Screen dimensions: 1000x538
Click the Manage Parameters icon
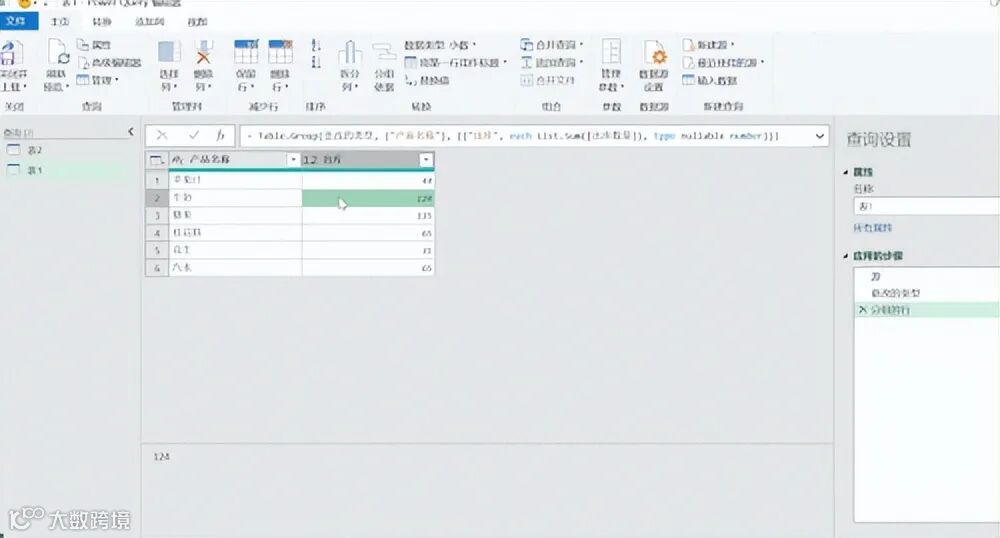click(611, 52)
